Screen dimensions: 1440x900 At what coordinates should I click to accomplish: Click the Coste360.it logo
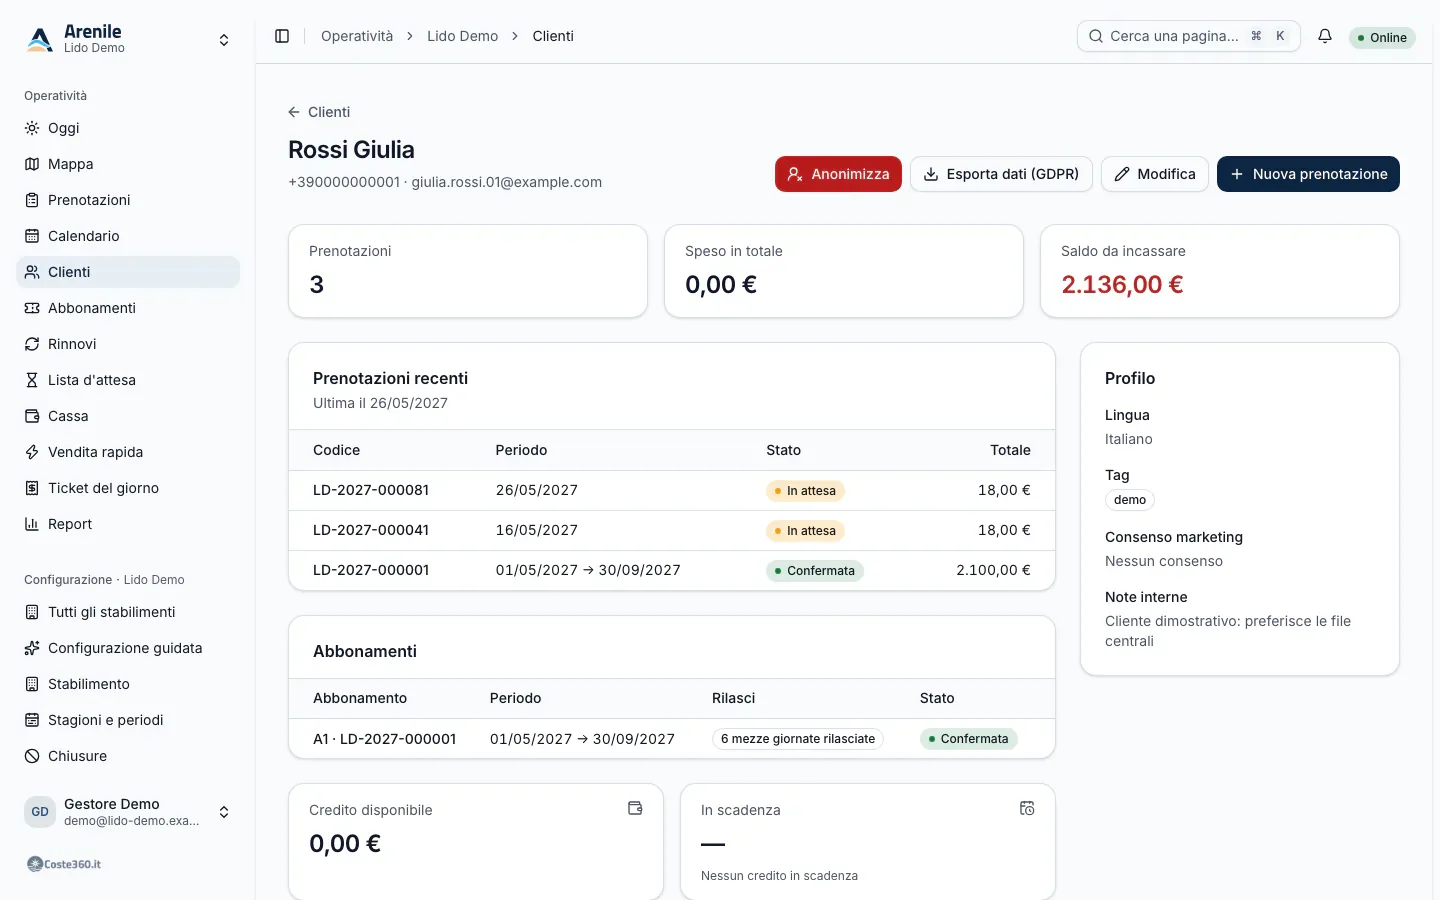pyautogui.click(x=64, y=864)
